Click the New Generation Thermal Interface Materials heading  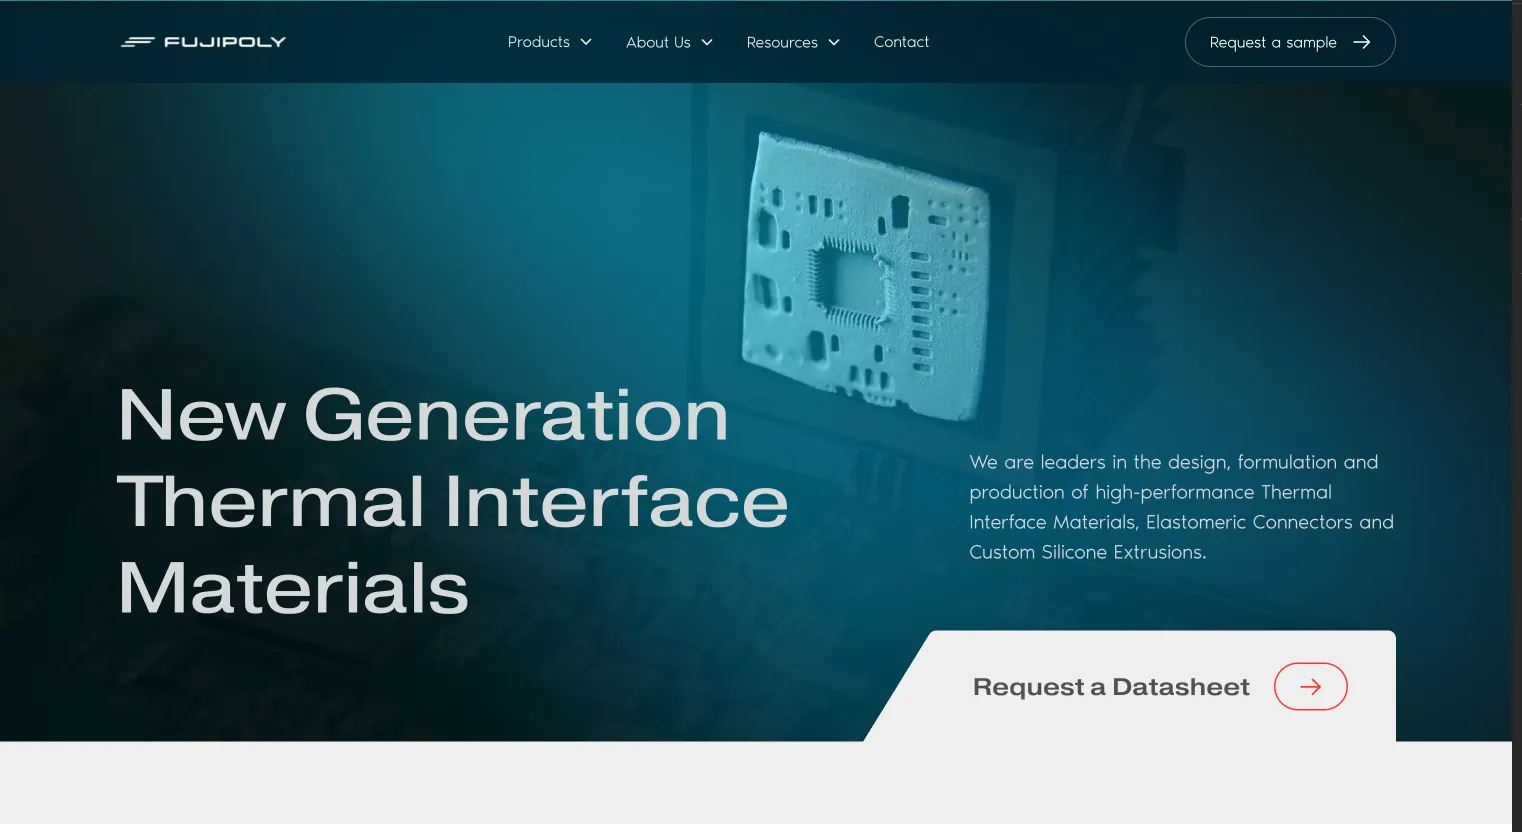pos(453,501)
